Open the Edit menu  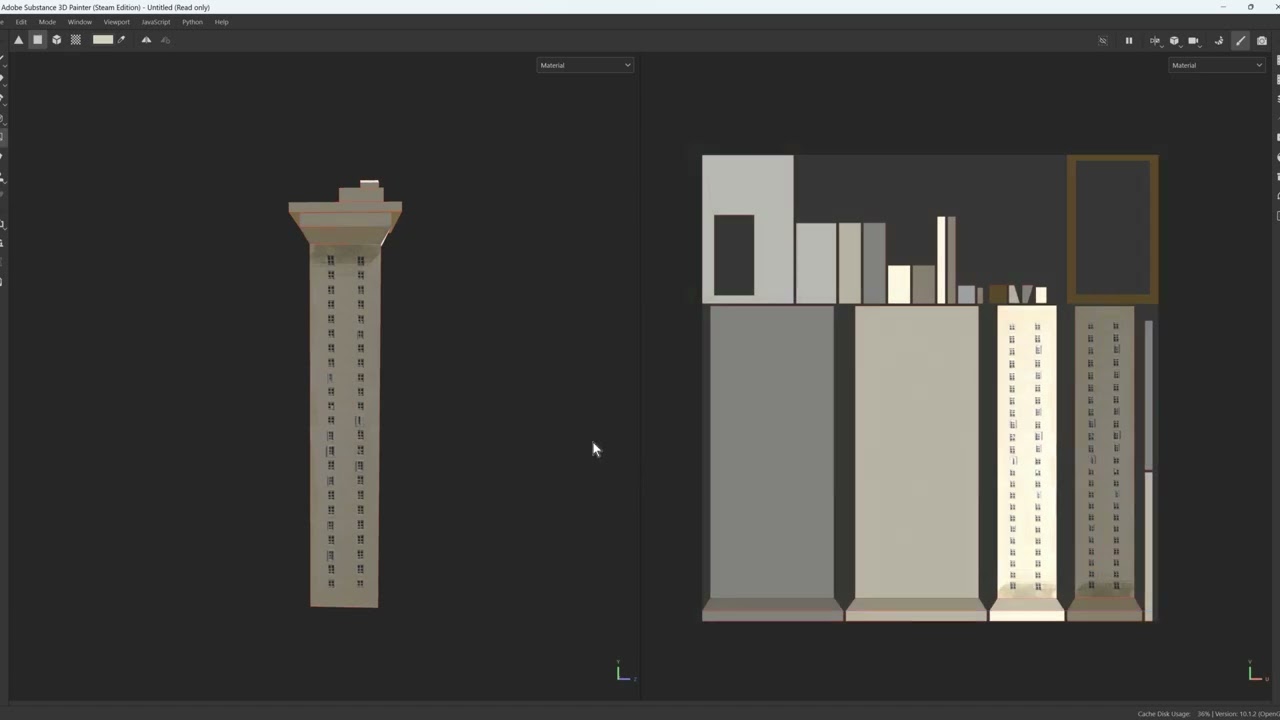[x=21, y=22]
